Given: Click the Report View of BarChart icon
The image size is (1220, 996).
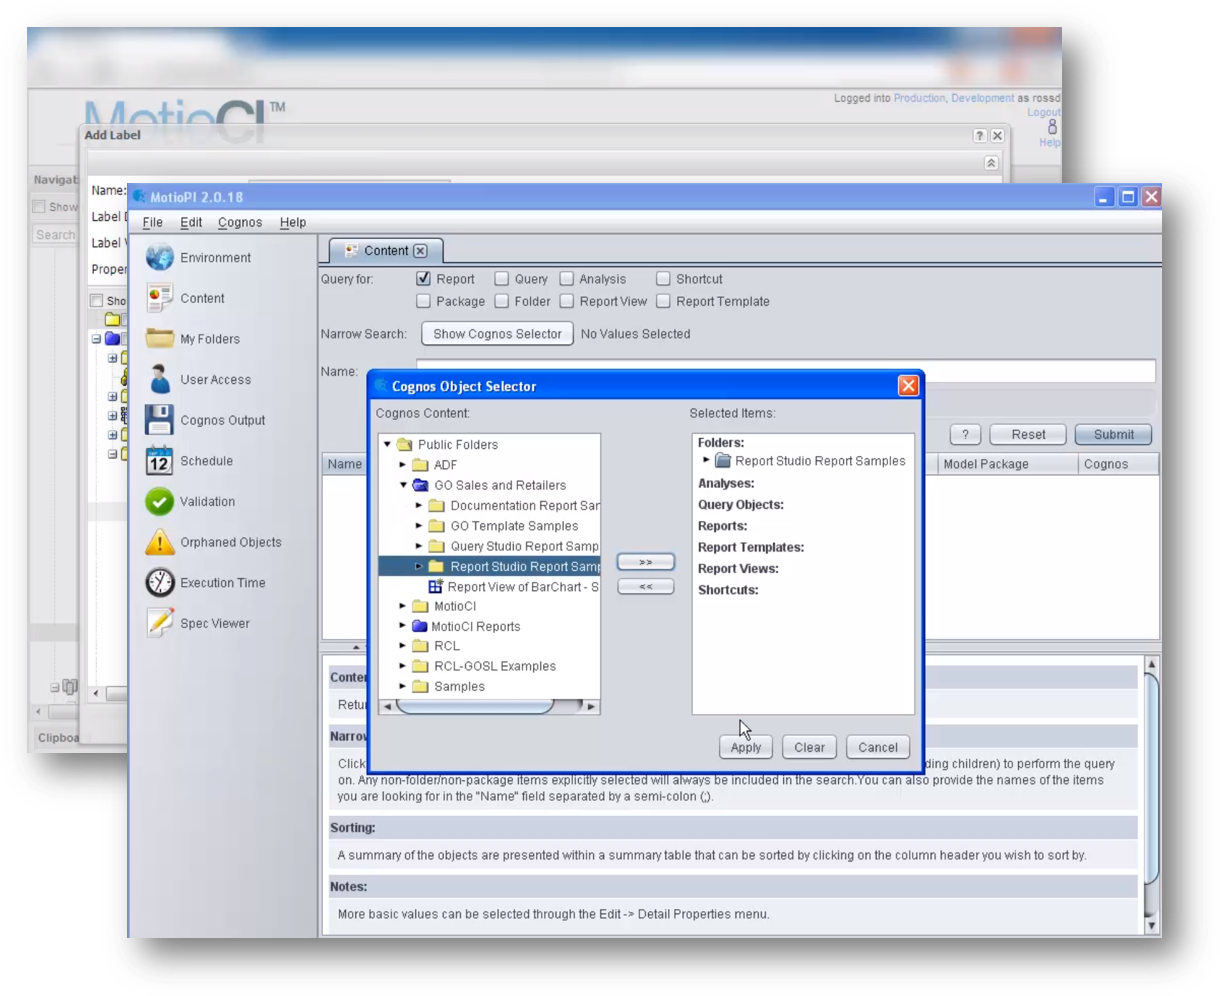Looking at the screenshot, I should coord(435,587).
